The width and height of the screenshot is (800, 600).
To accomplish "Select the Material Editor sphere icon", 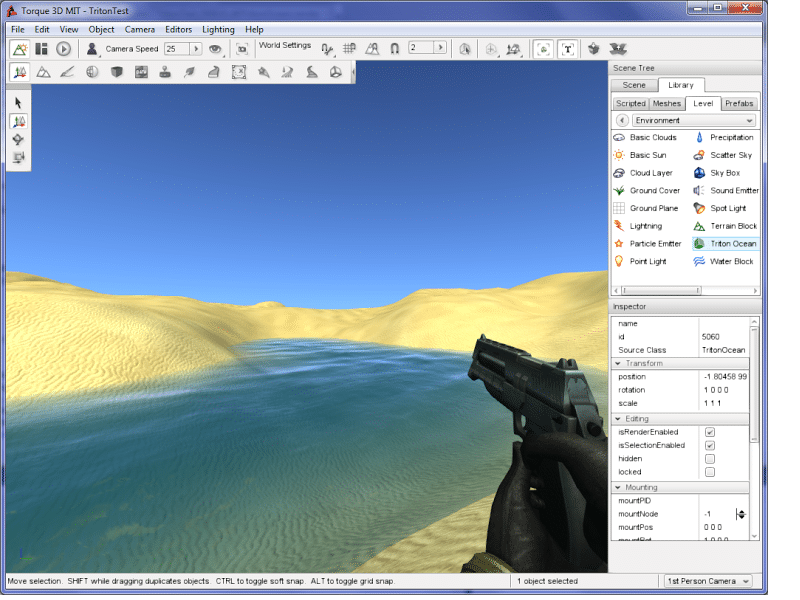I will (x=92, y=72).
